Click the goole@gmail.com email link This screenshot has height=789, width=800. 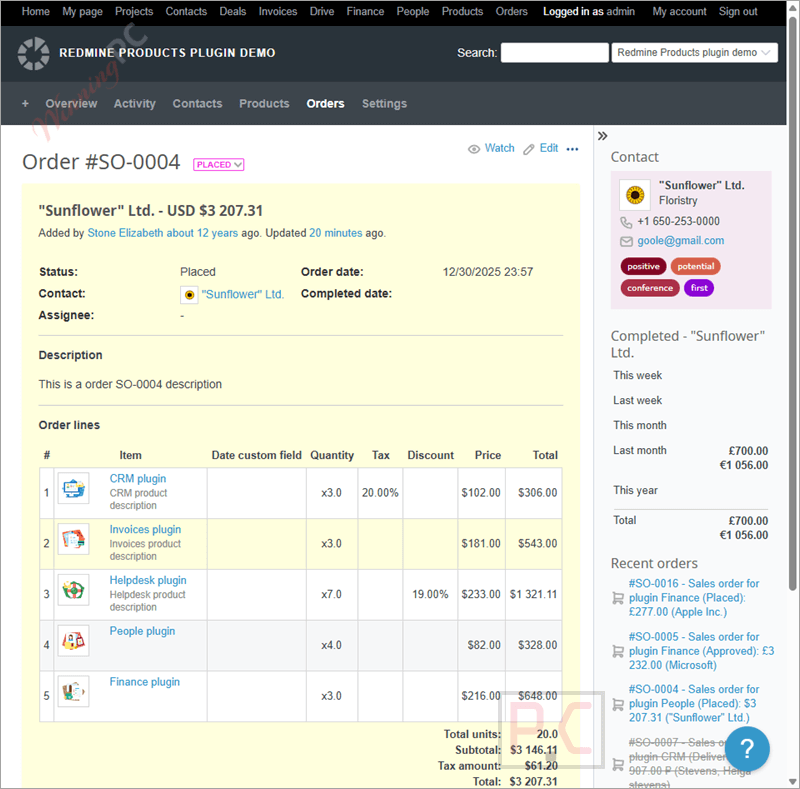[681, 241]
